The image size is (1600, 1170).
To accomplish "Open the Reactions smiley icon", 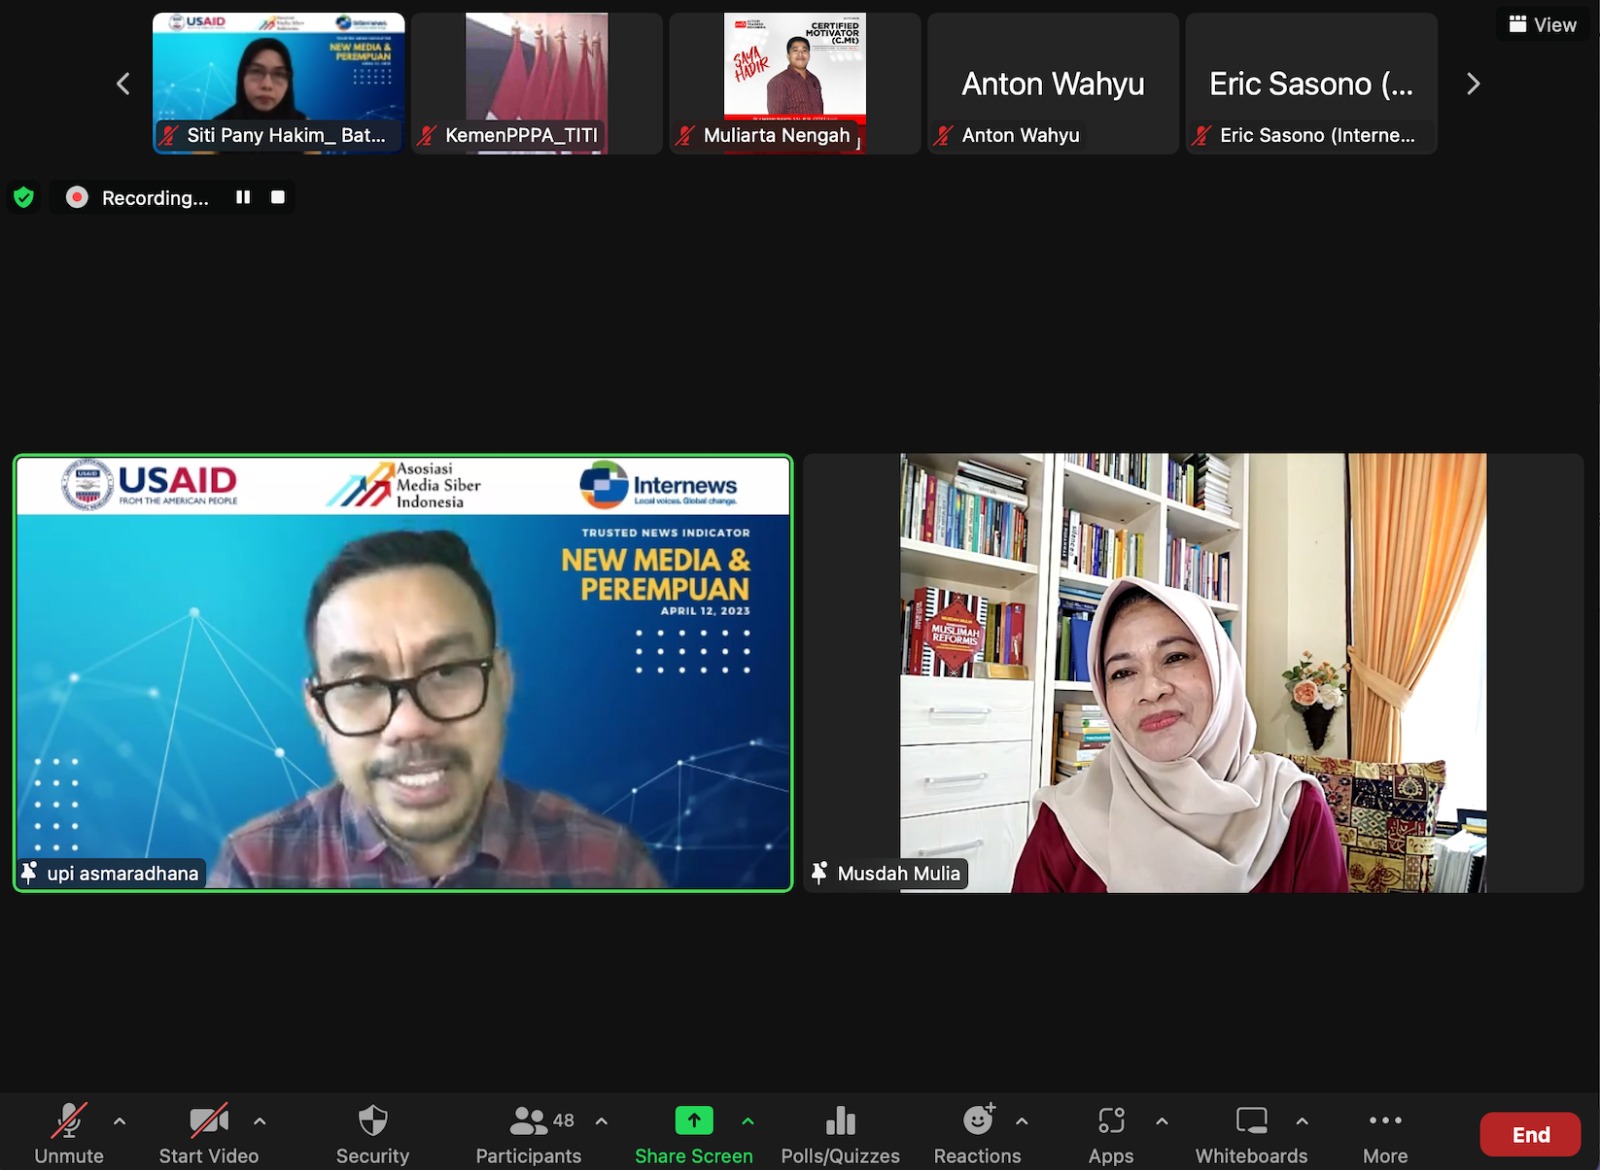I will coord(978,1120).
